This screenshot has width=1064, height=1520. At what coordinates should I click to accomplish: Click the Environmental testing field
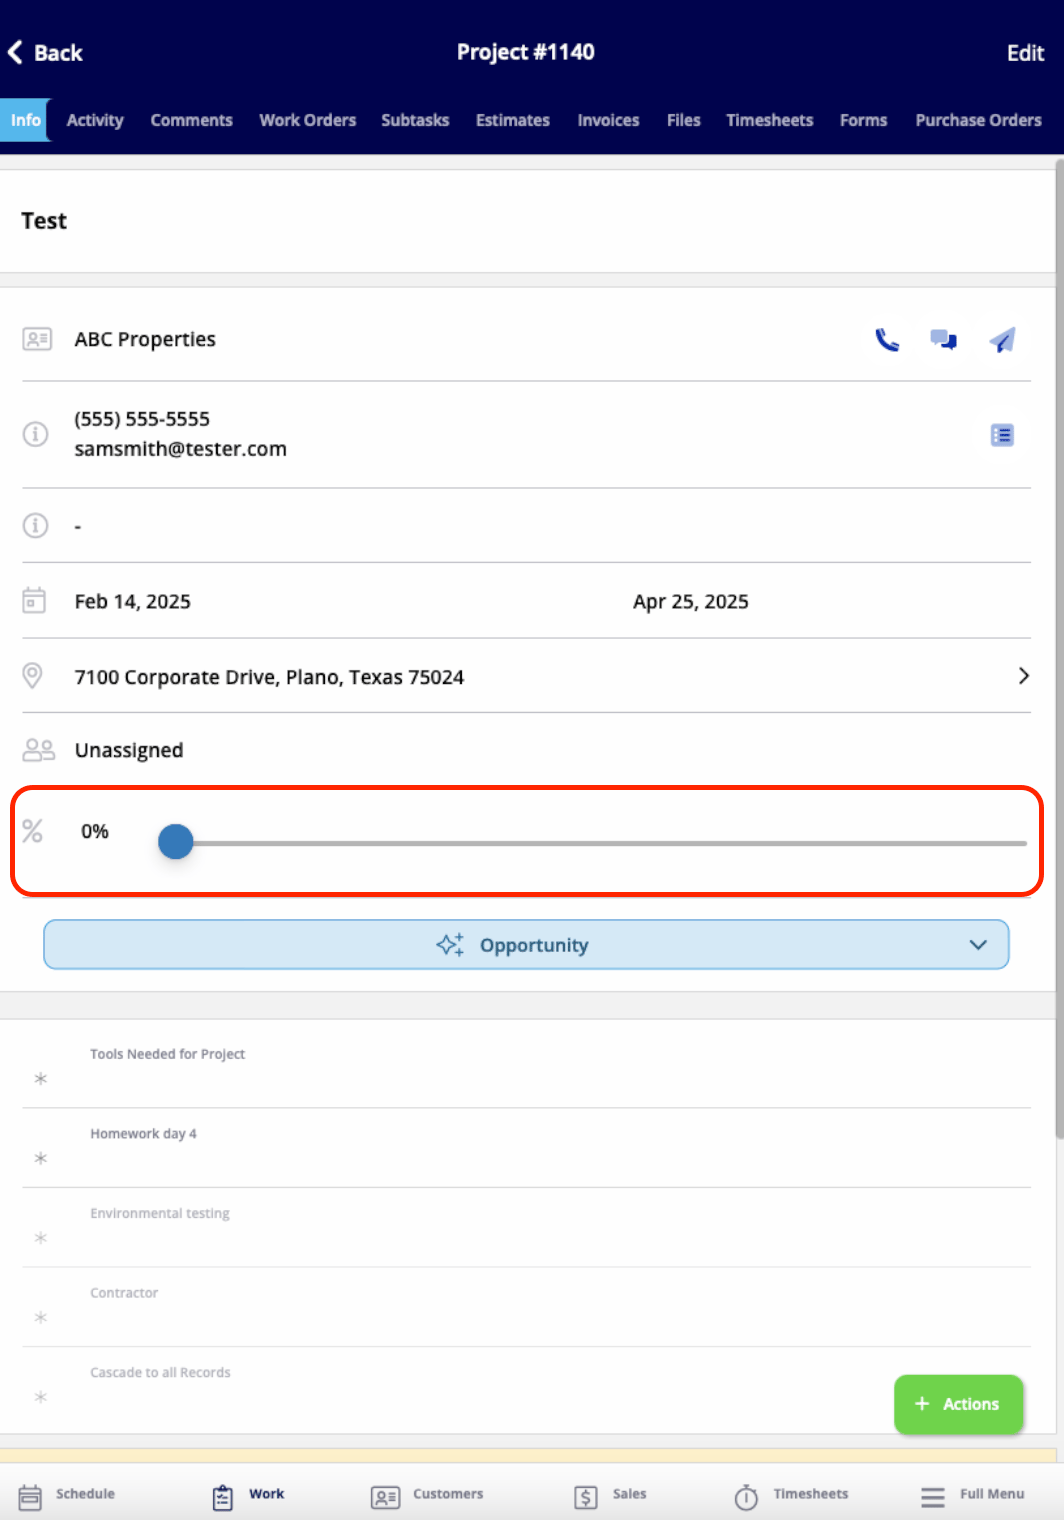click(526, 1228)
